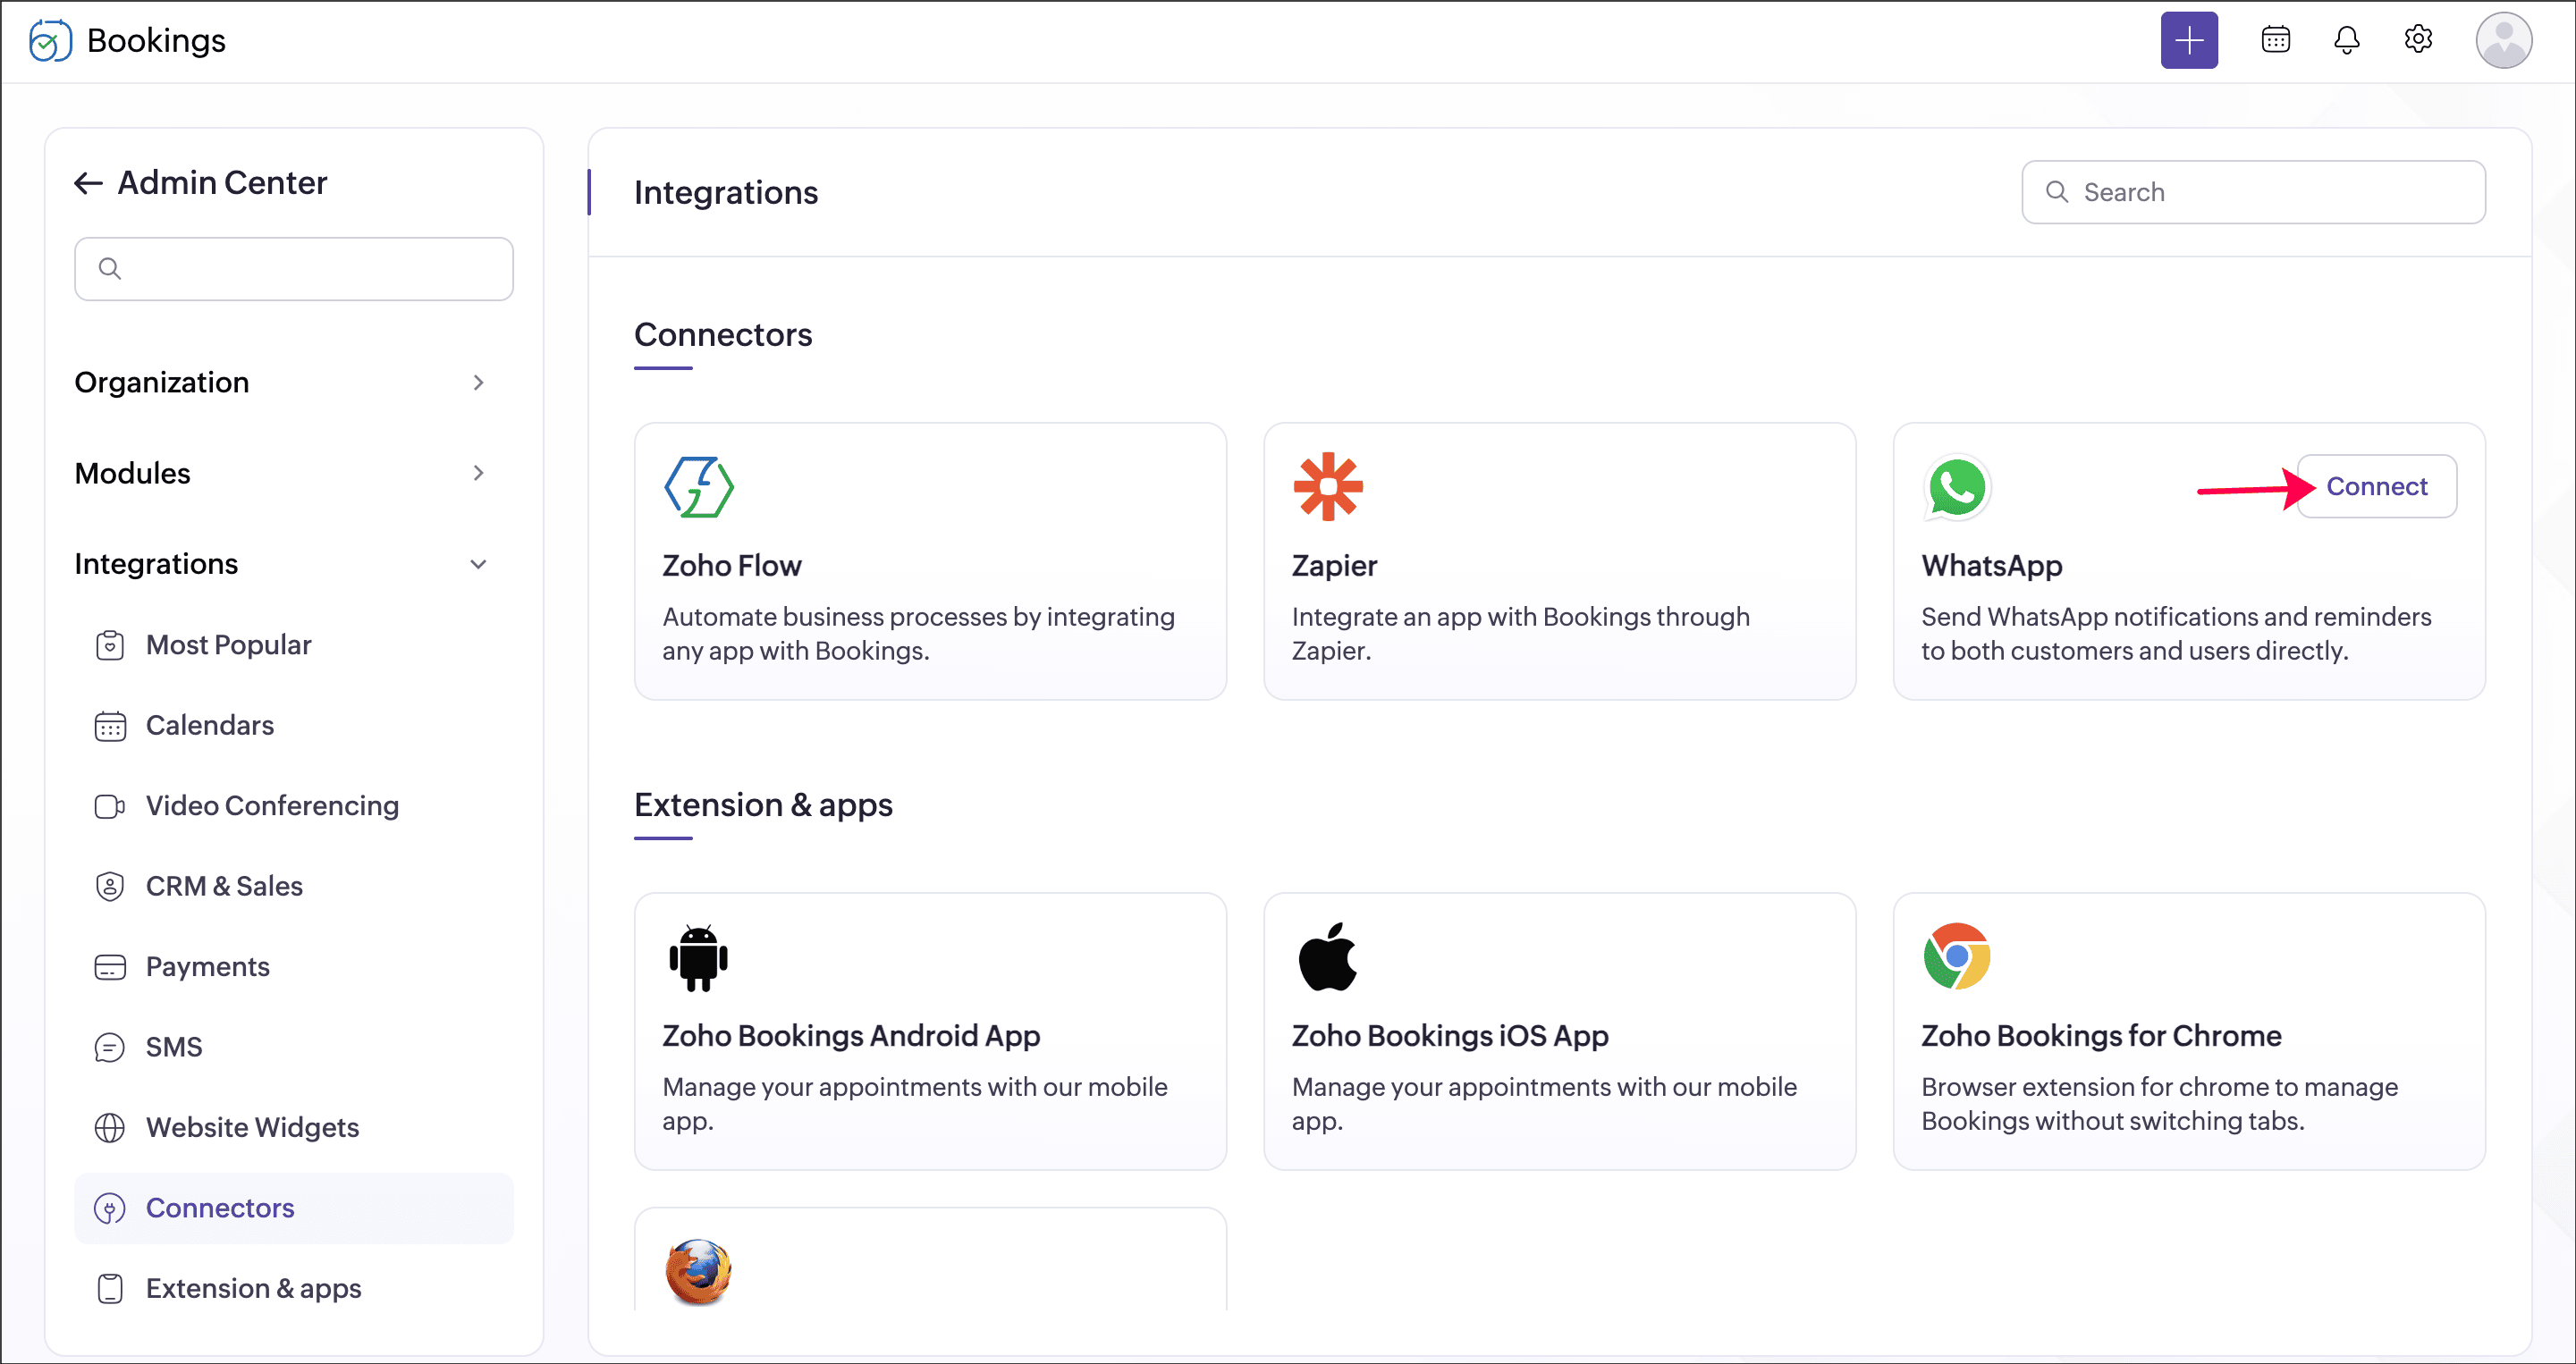Viewport: 2576px width, 1364px height.
Task: Collapse the Integrations section
Action: [478, 564]
